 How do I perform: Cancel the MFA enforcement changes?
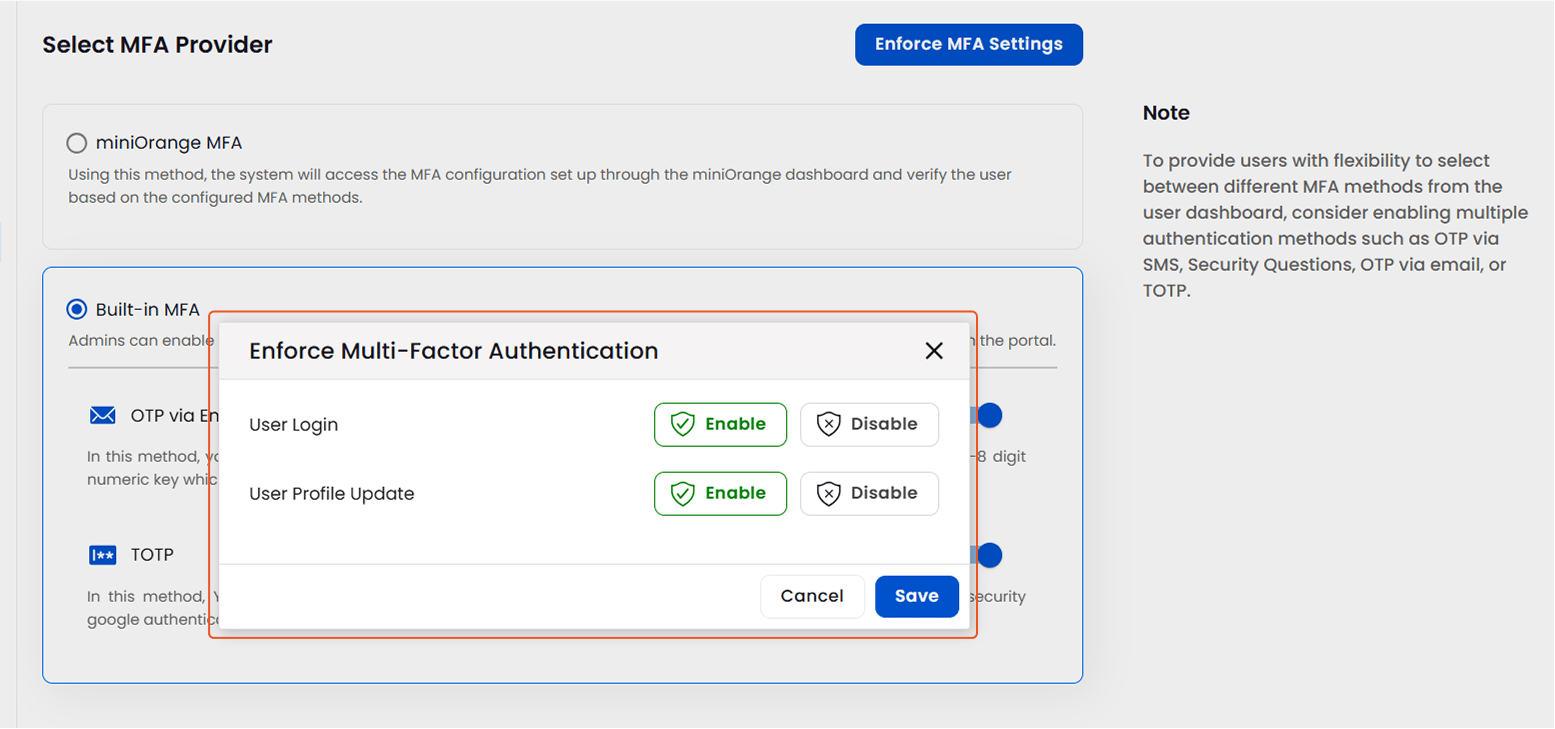(x=812, y=596)
